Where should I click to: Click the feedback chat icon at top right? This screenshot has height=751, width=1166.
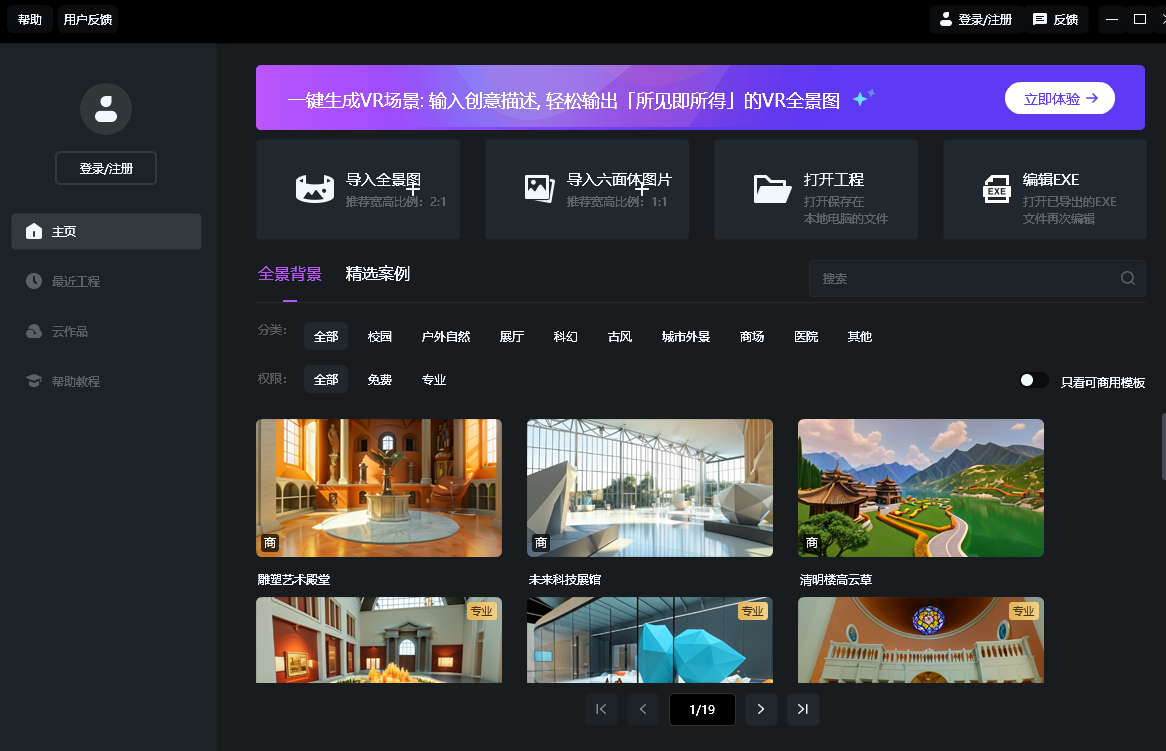click(1040, 19)
